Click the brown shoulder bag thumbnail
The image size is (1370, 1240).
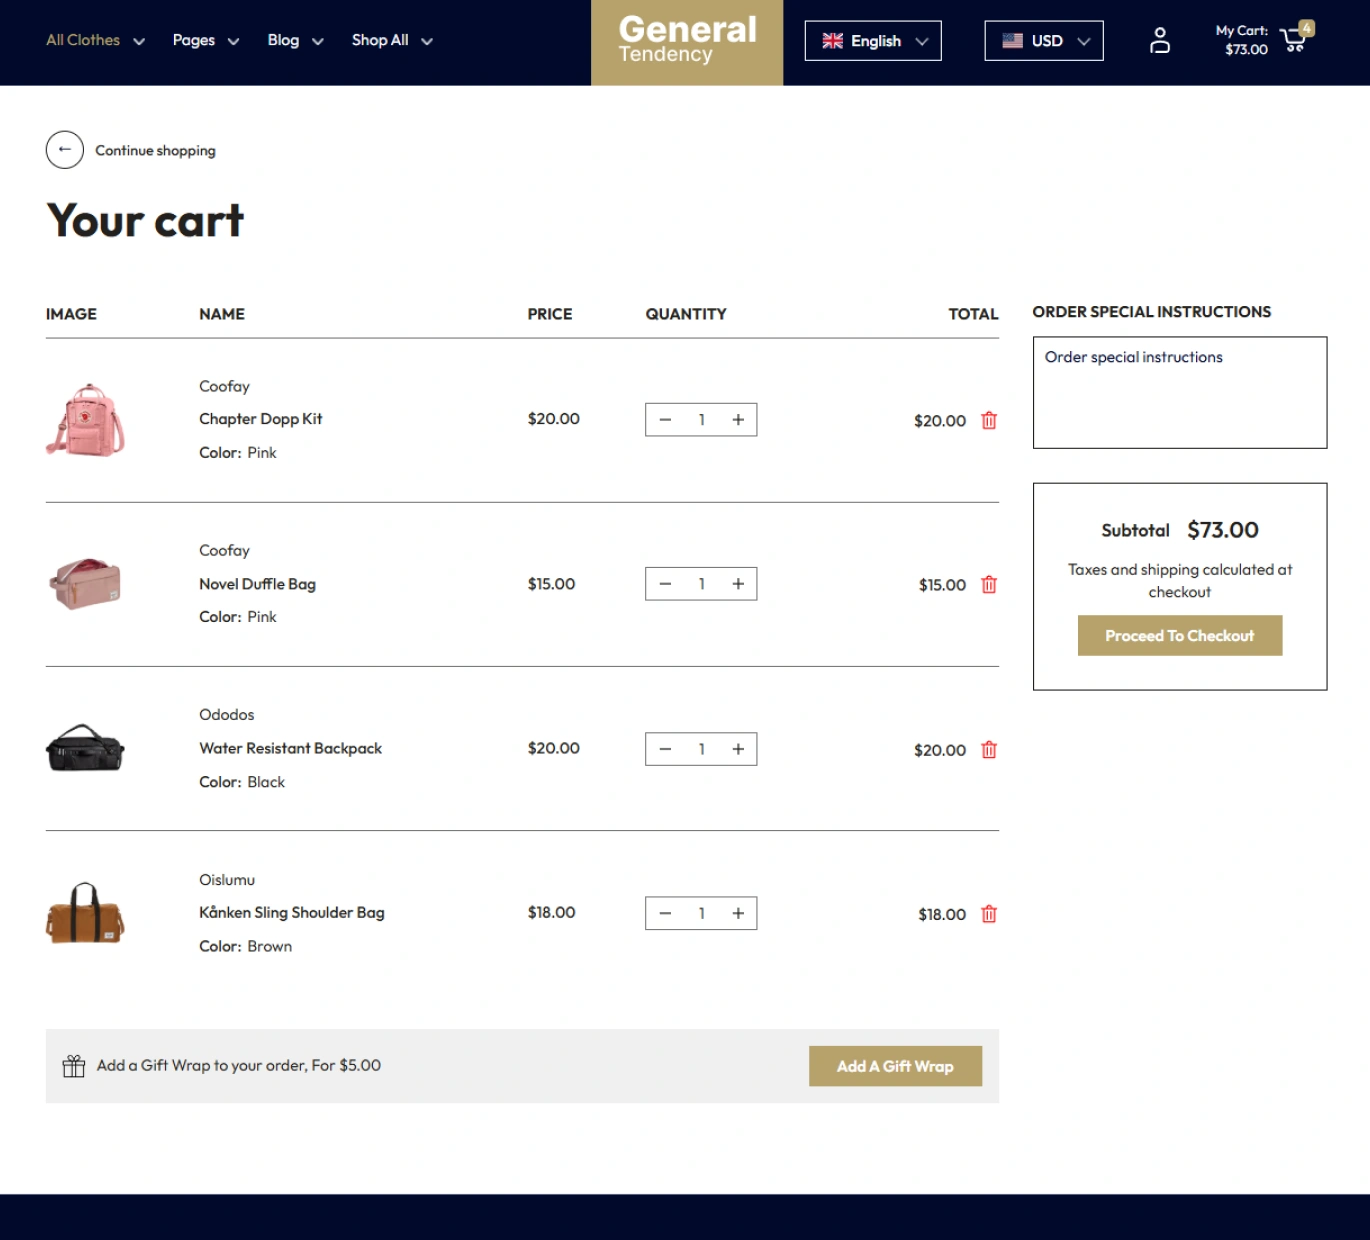pos(85,913)
